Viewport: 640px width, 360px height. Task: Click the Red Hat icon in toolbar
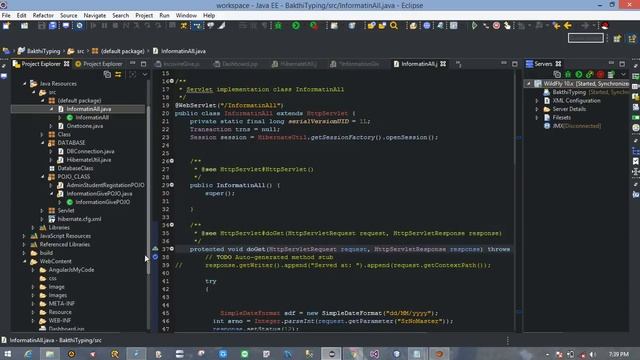click(x=605, y=26)
